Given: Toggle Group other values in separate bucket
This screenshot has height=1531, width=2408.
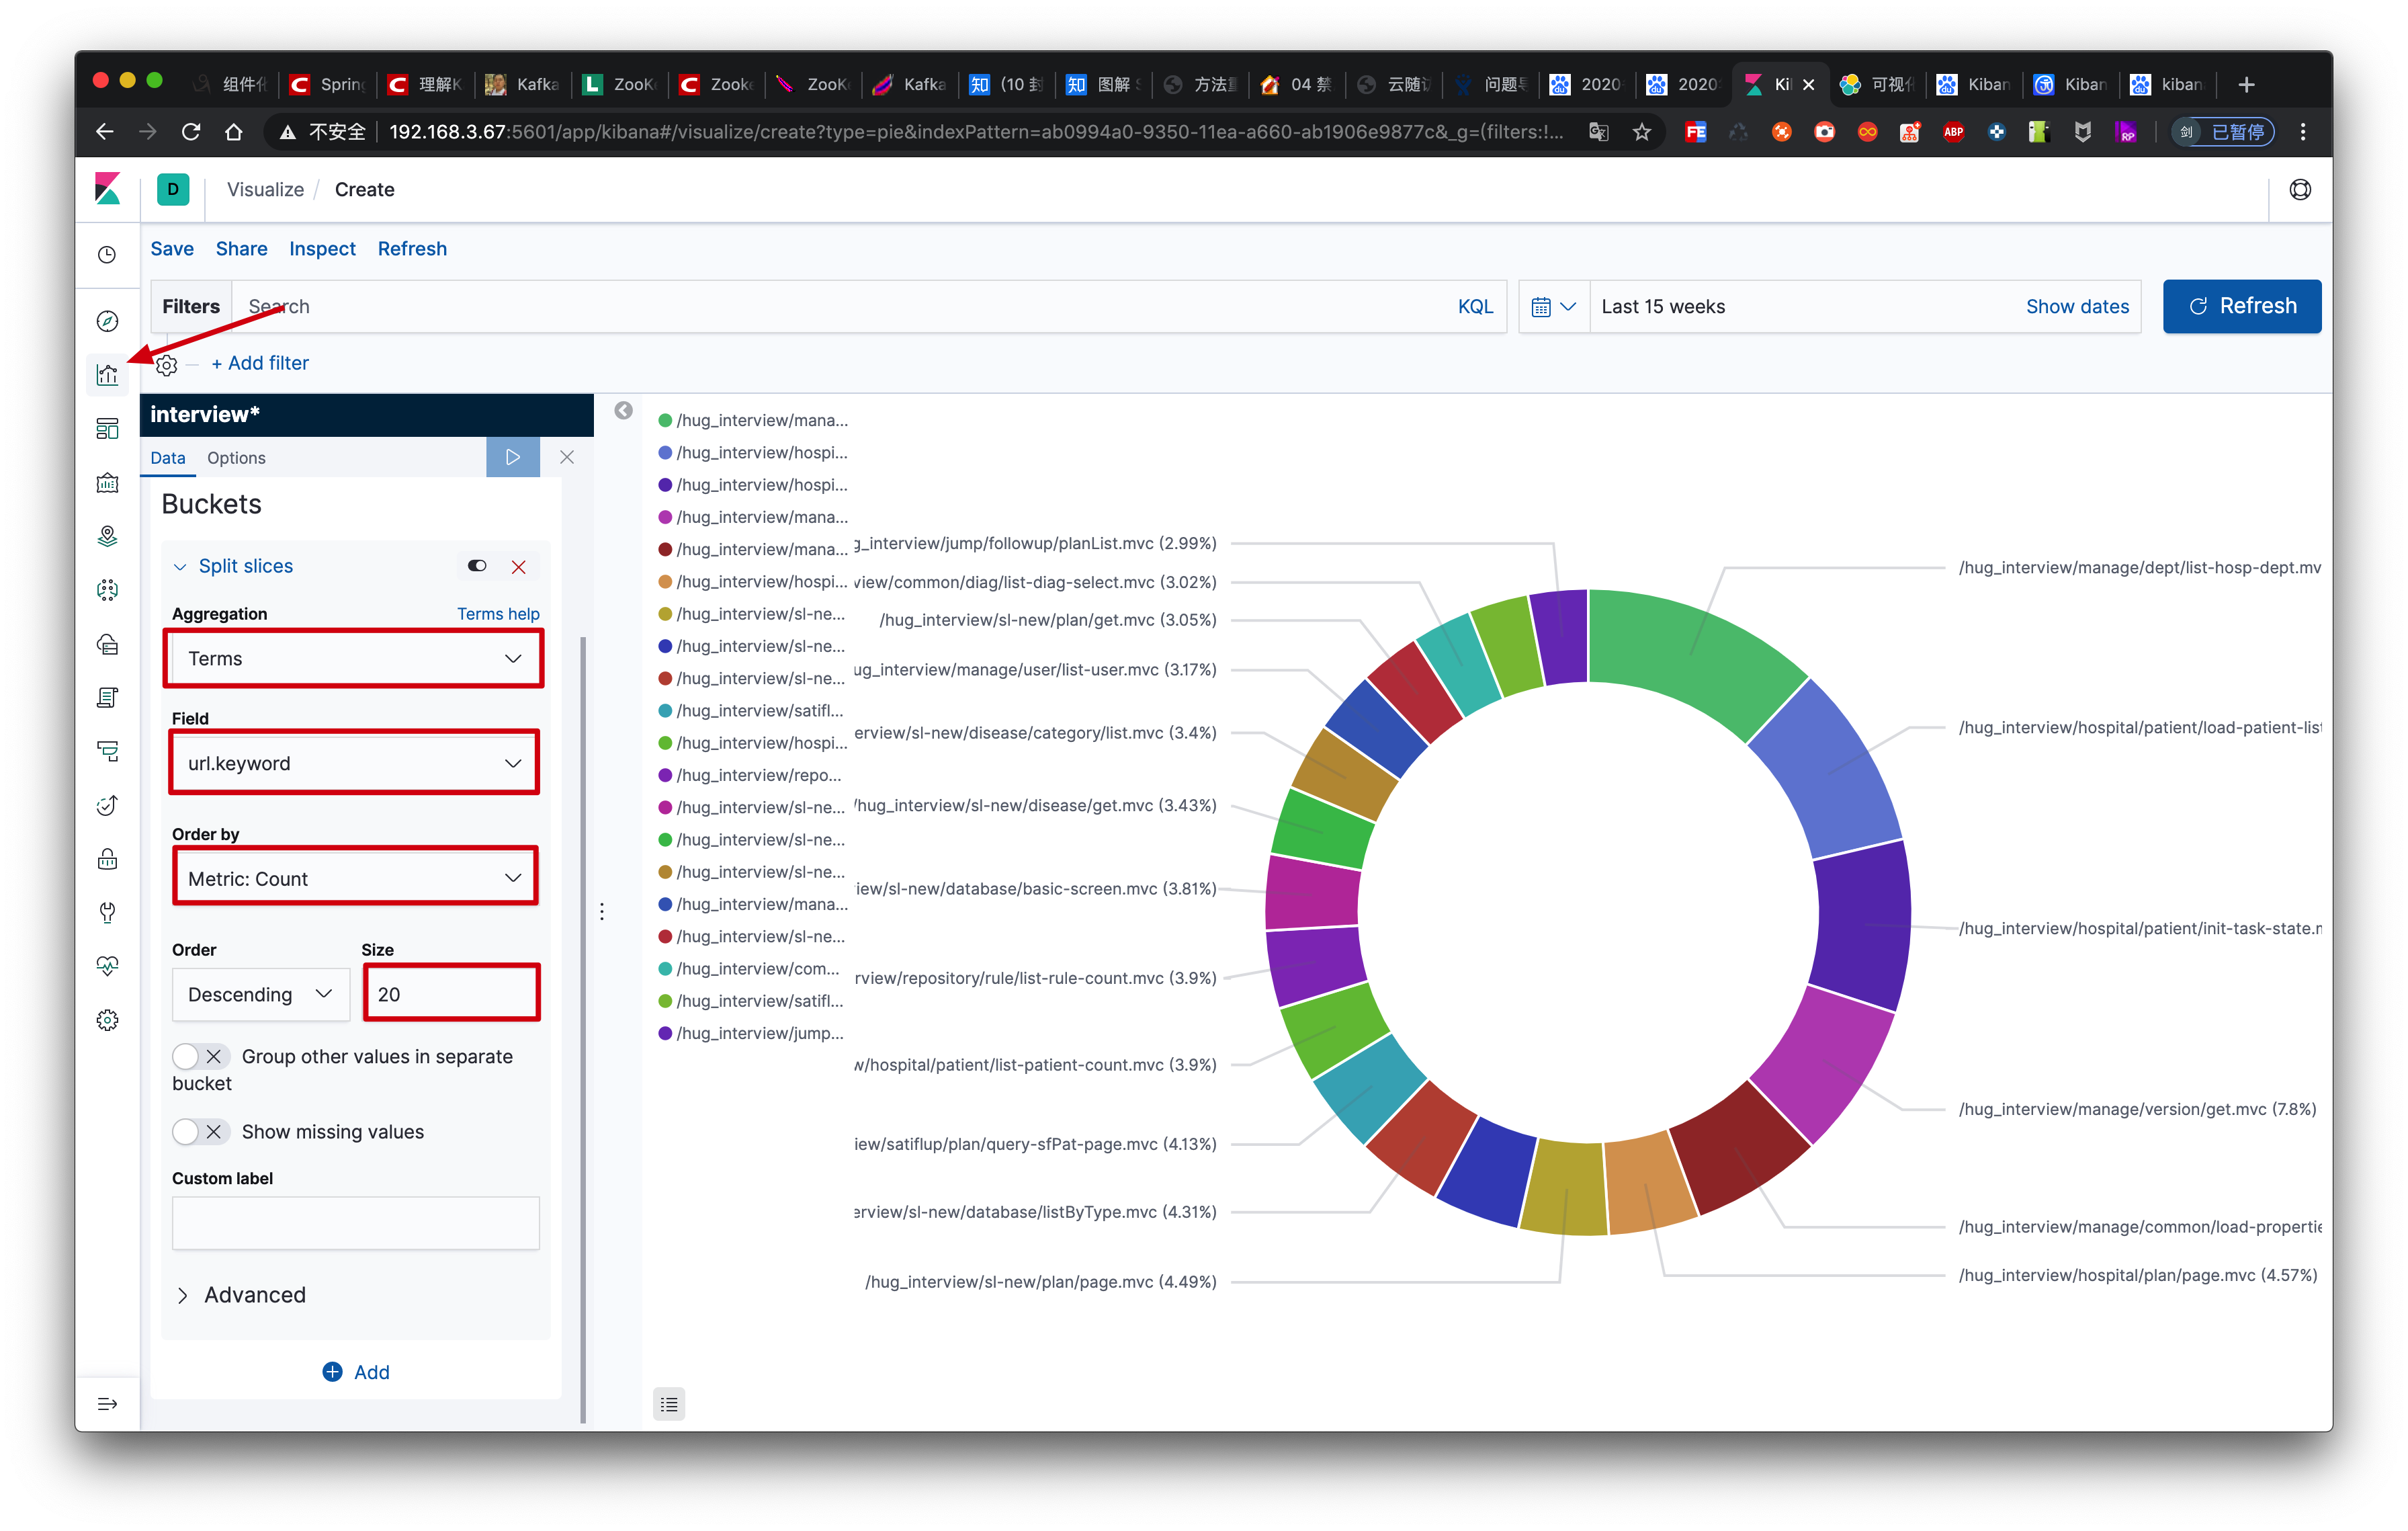Looking at the screenshot, I should point(201,1057).
